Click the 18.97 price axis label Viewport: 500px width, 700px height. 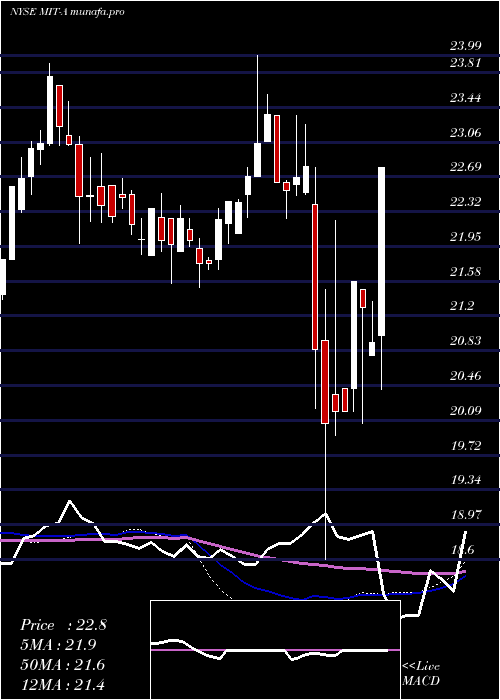pos(465,516)
